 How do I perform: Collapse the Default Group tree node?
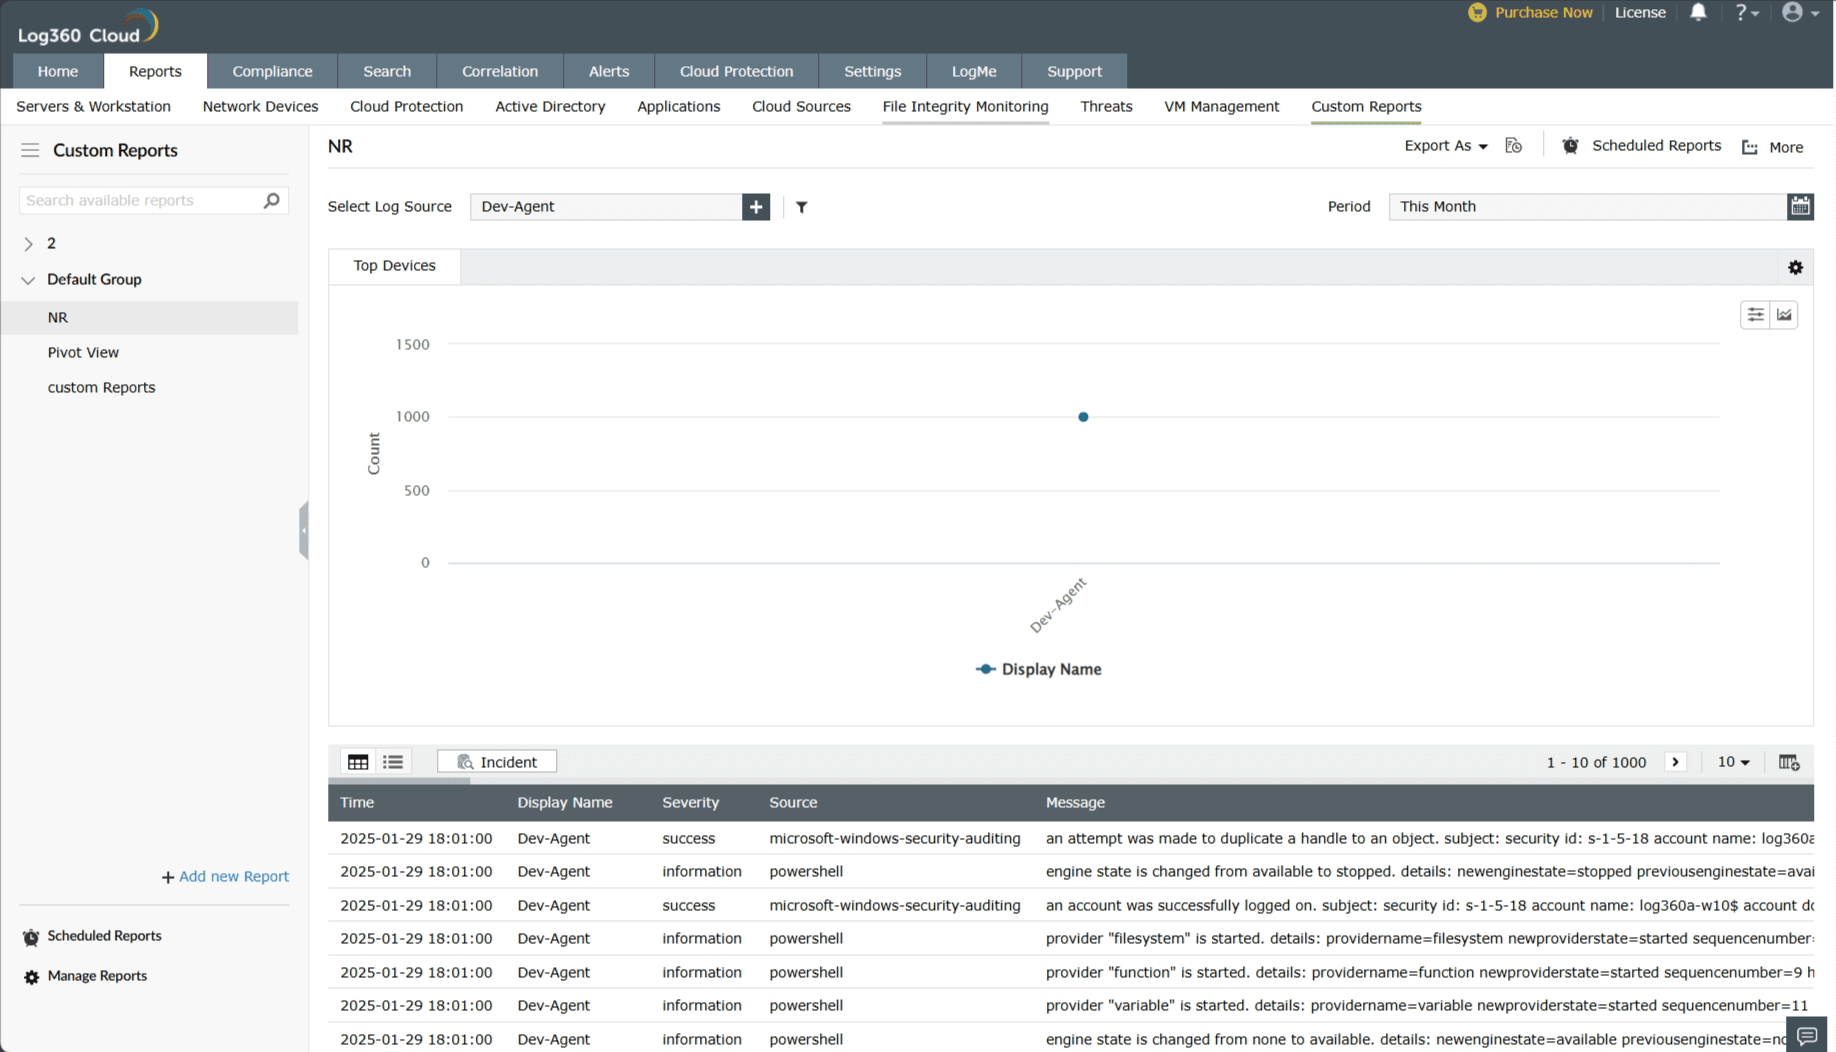[x=27, y=280]
